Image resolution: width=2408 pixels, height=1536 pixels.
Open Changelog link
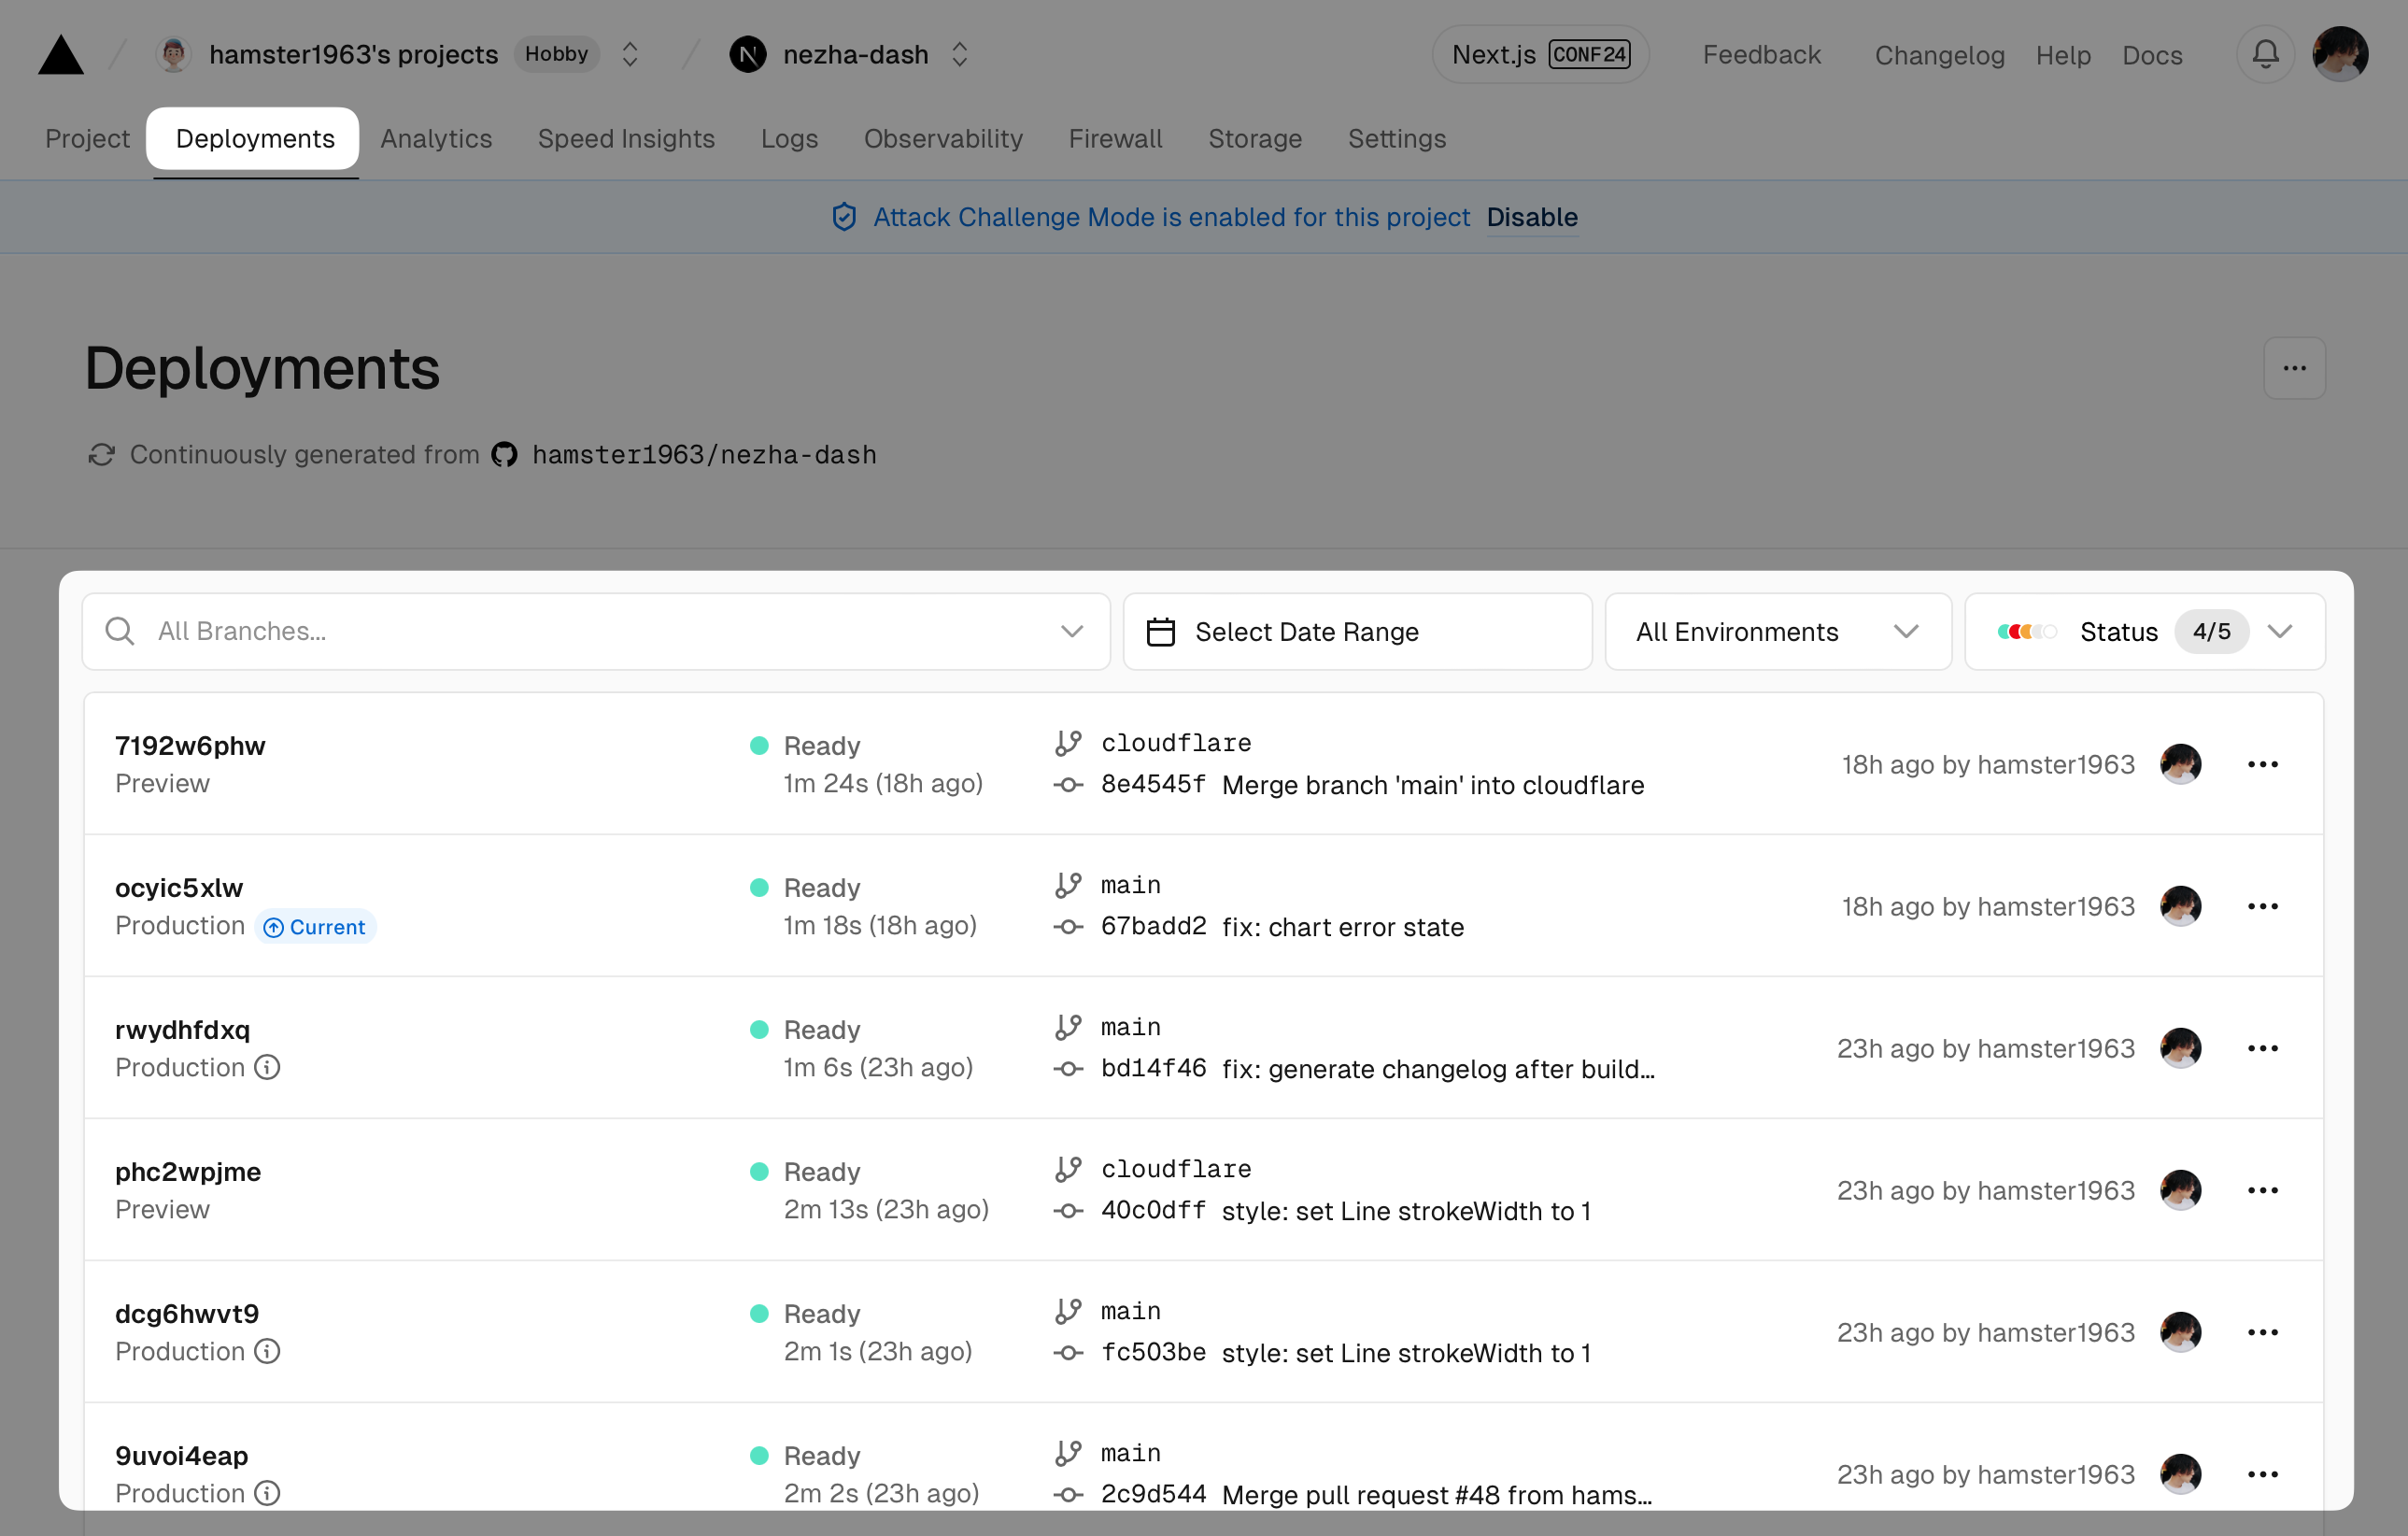1939,55
